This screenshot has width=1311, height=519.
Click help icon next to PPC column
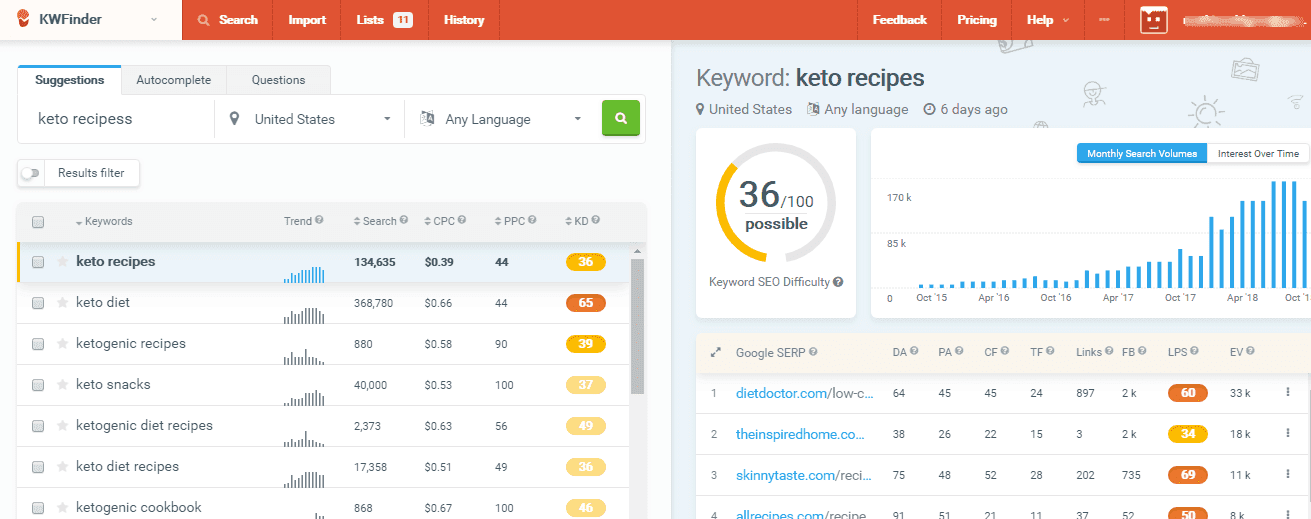click(x=532, y=221)
